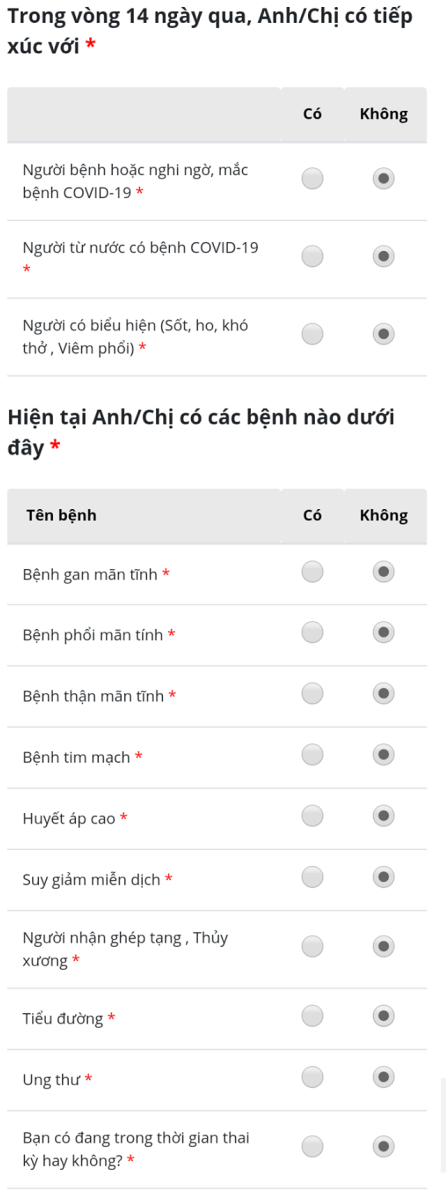The width and height of the screenshot is (446, 1200).
Task: Choose Không for thời gian thai kỳ question
Action: coord(383,1146)
